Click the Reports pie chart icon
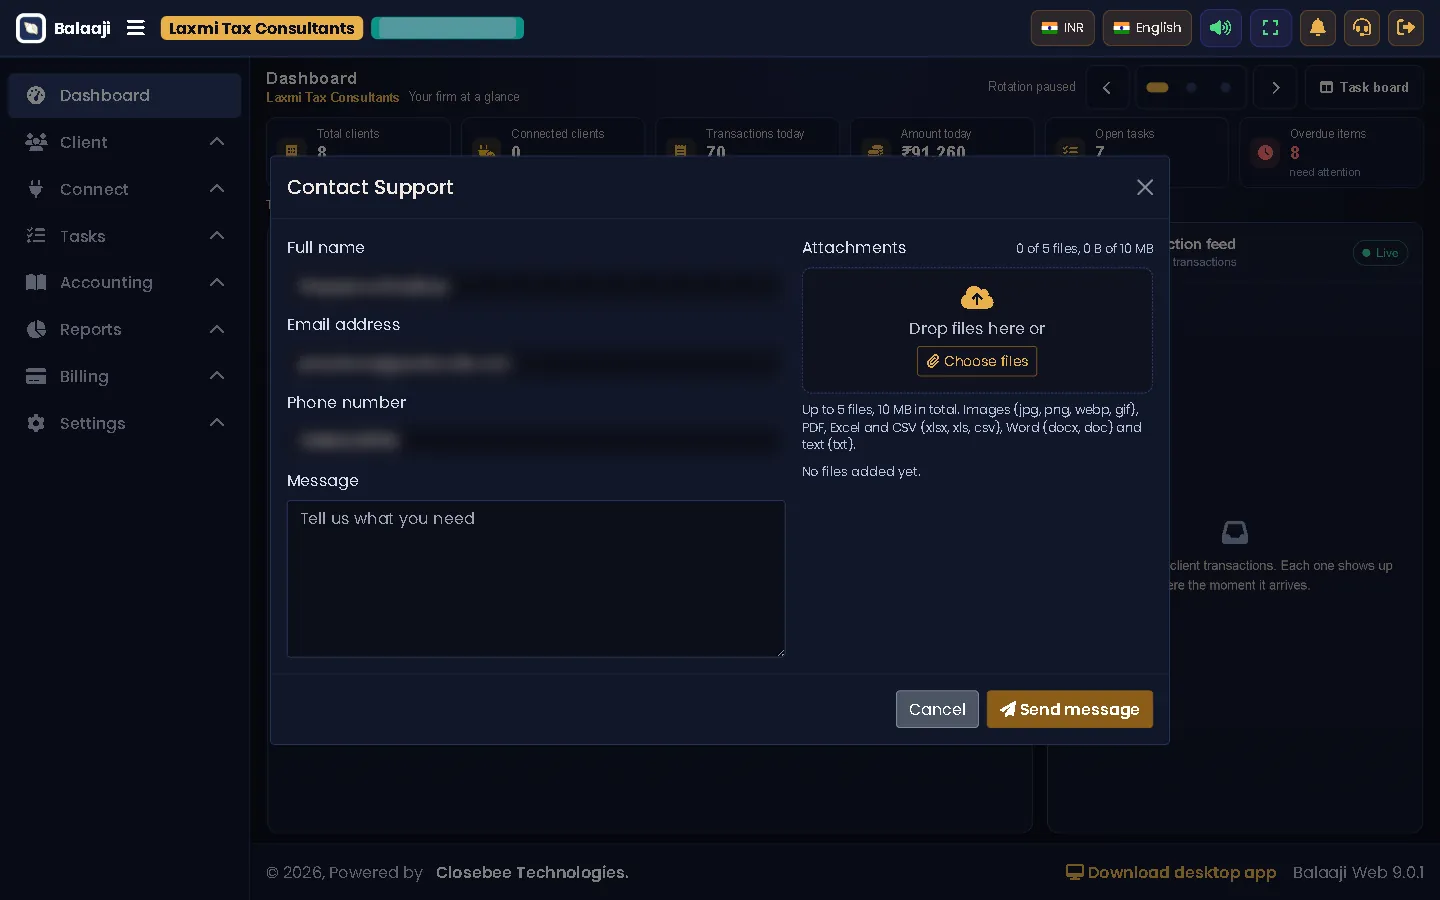1440x900 pixels. tap(36, 329)
